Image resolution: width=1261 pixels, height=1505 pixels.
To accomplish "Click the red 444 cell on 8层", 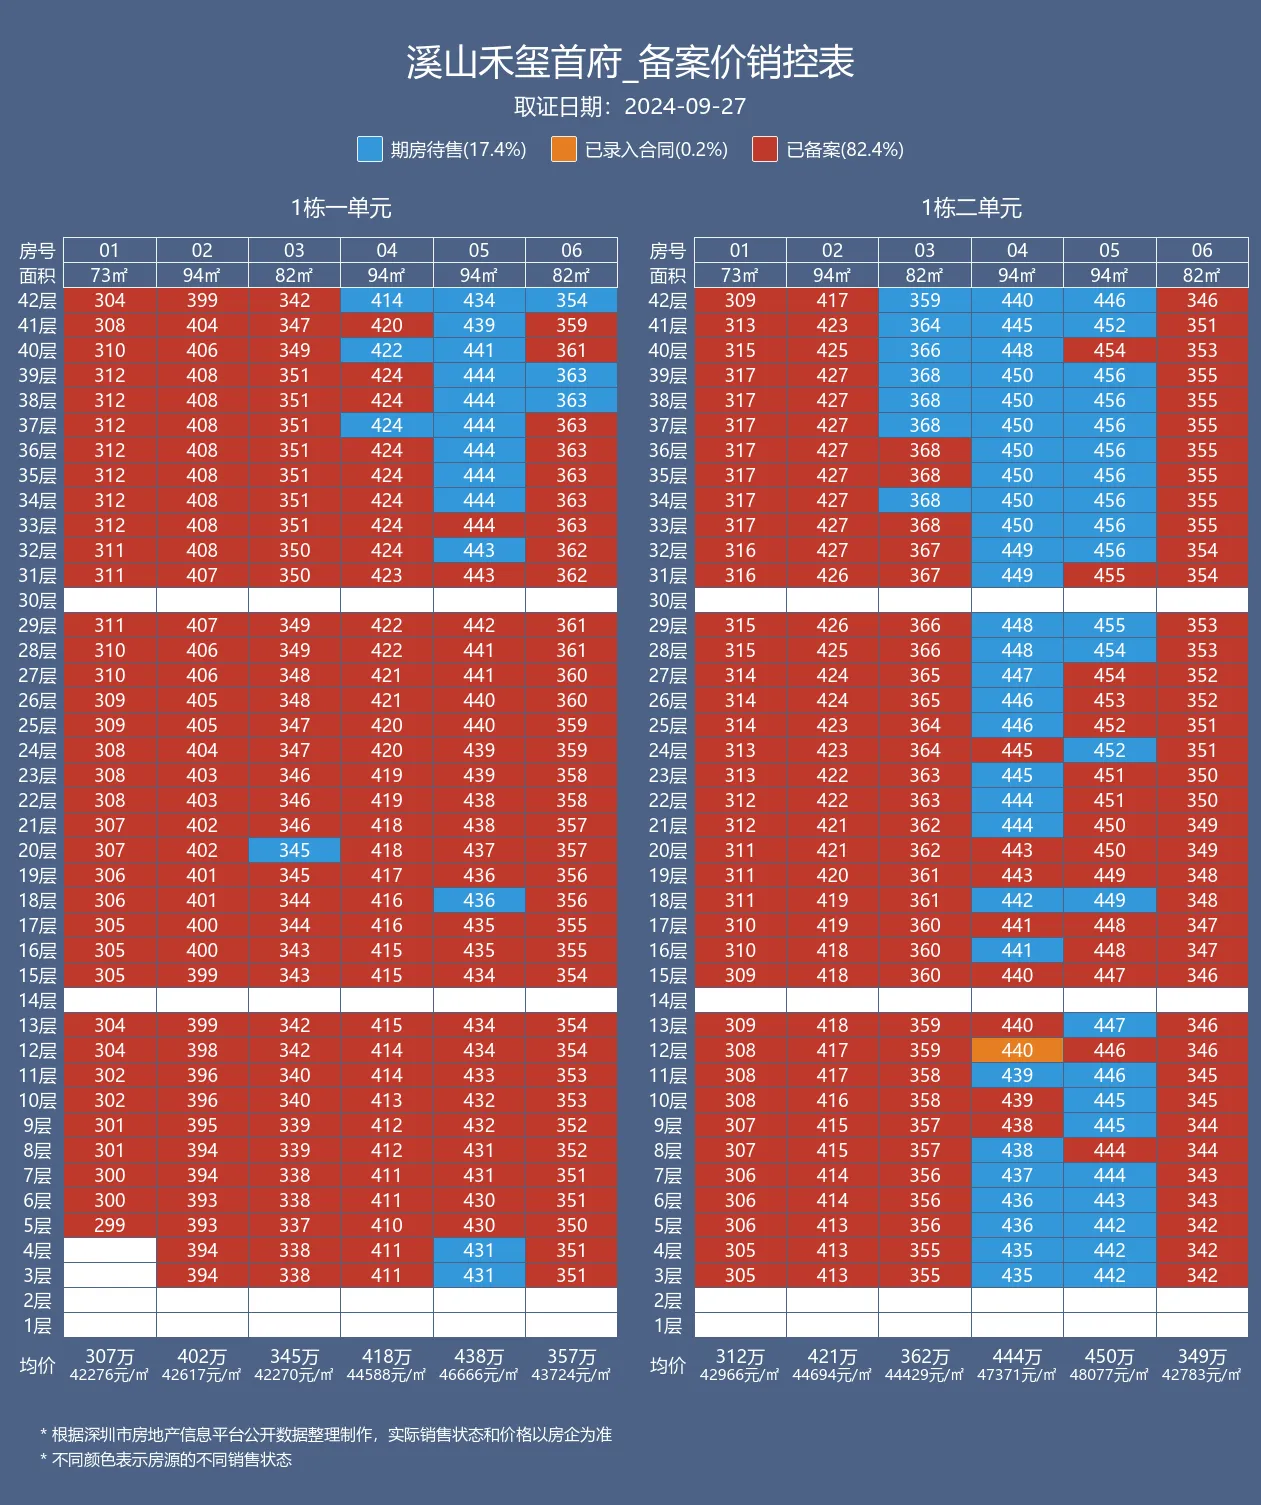I will tap(1109, 1150).
